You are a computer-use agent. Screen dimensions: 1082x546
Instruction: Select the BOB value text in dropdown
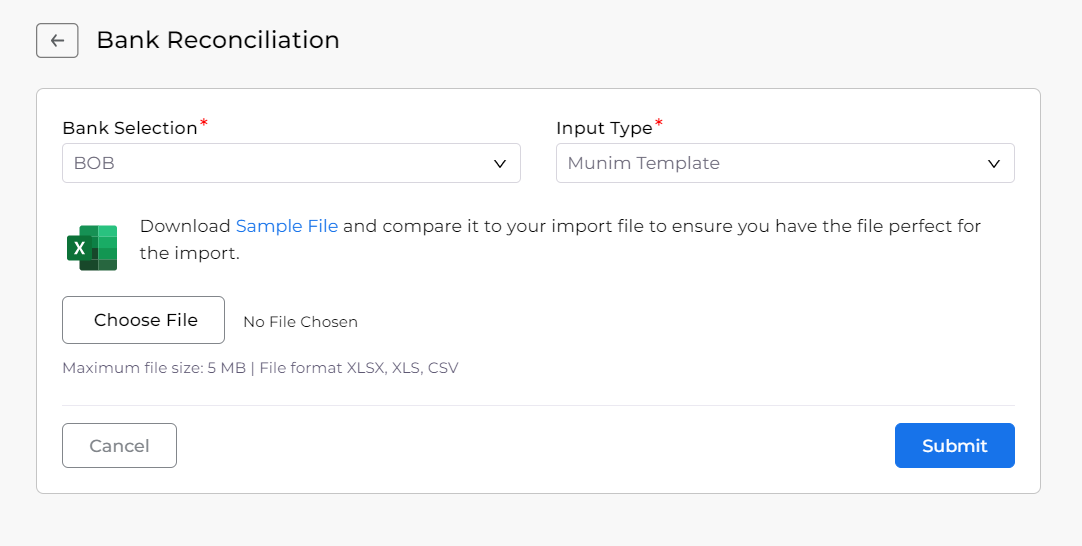(94, 164)
